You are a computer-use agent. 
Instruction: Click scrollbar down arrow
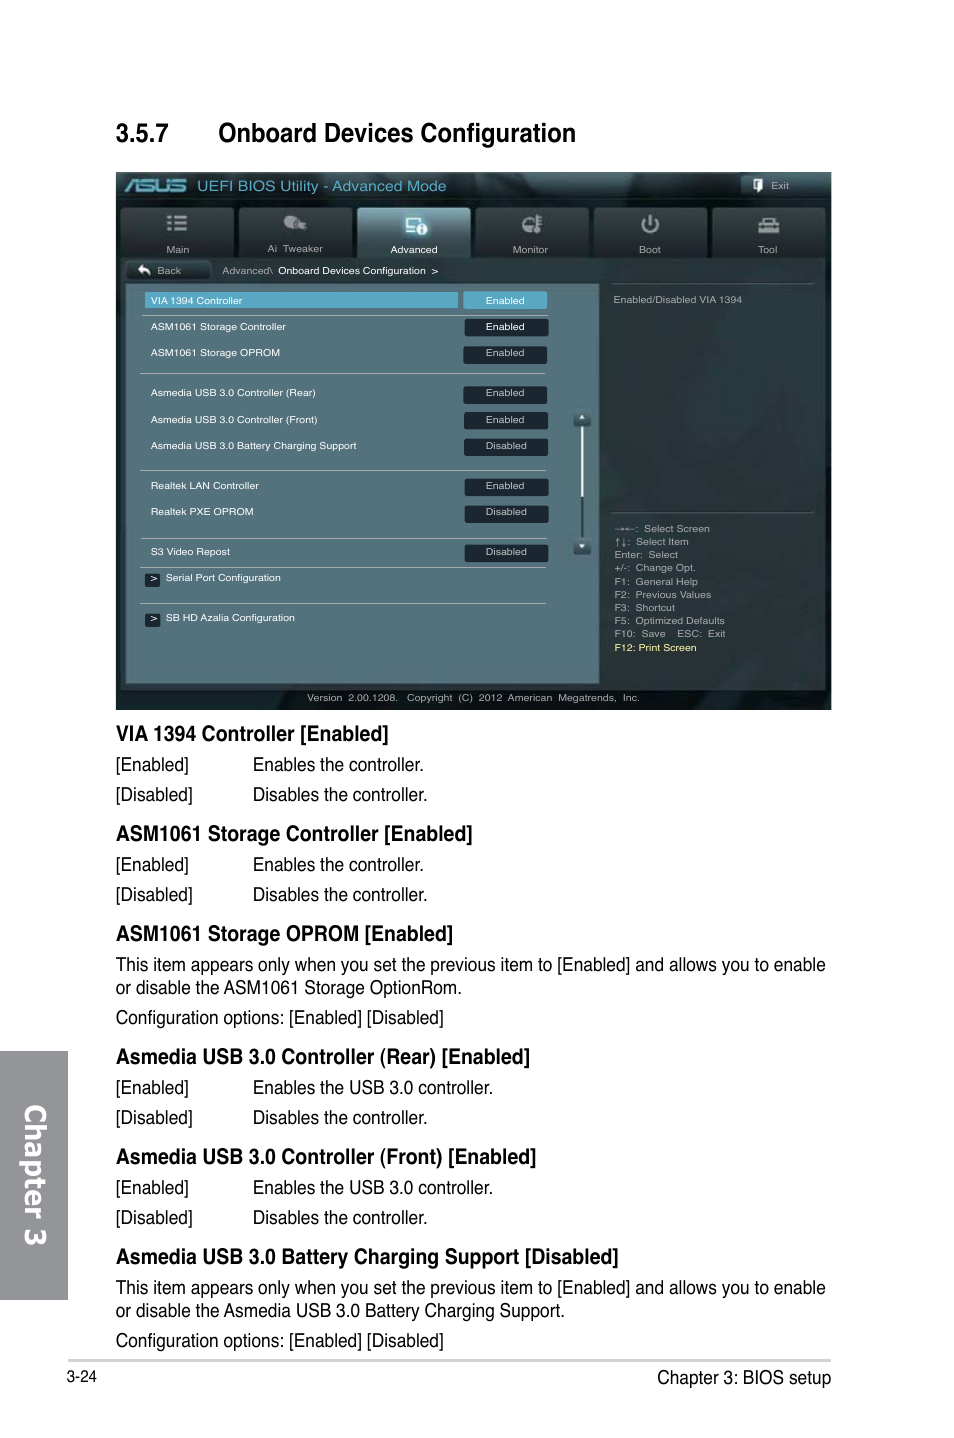click(582, 547)
